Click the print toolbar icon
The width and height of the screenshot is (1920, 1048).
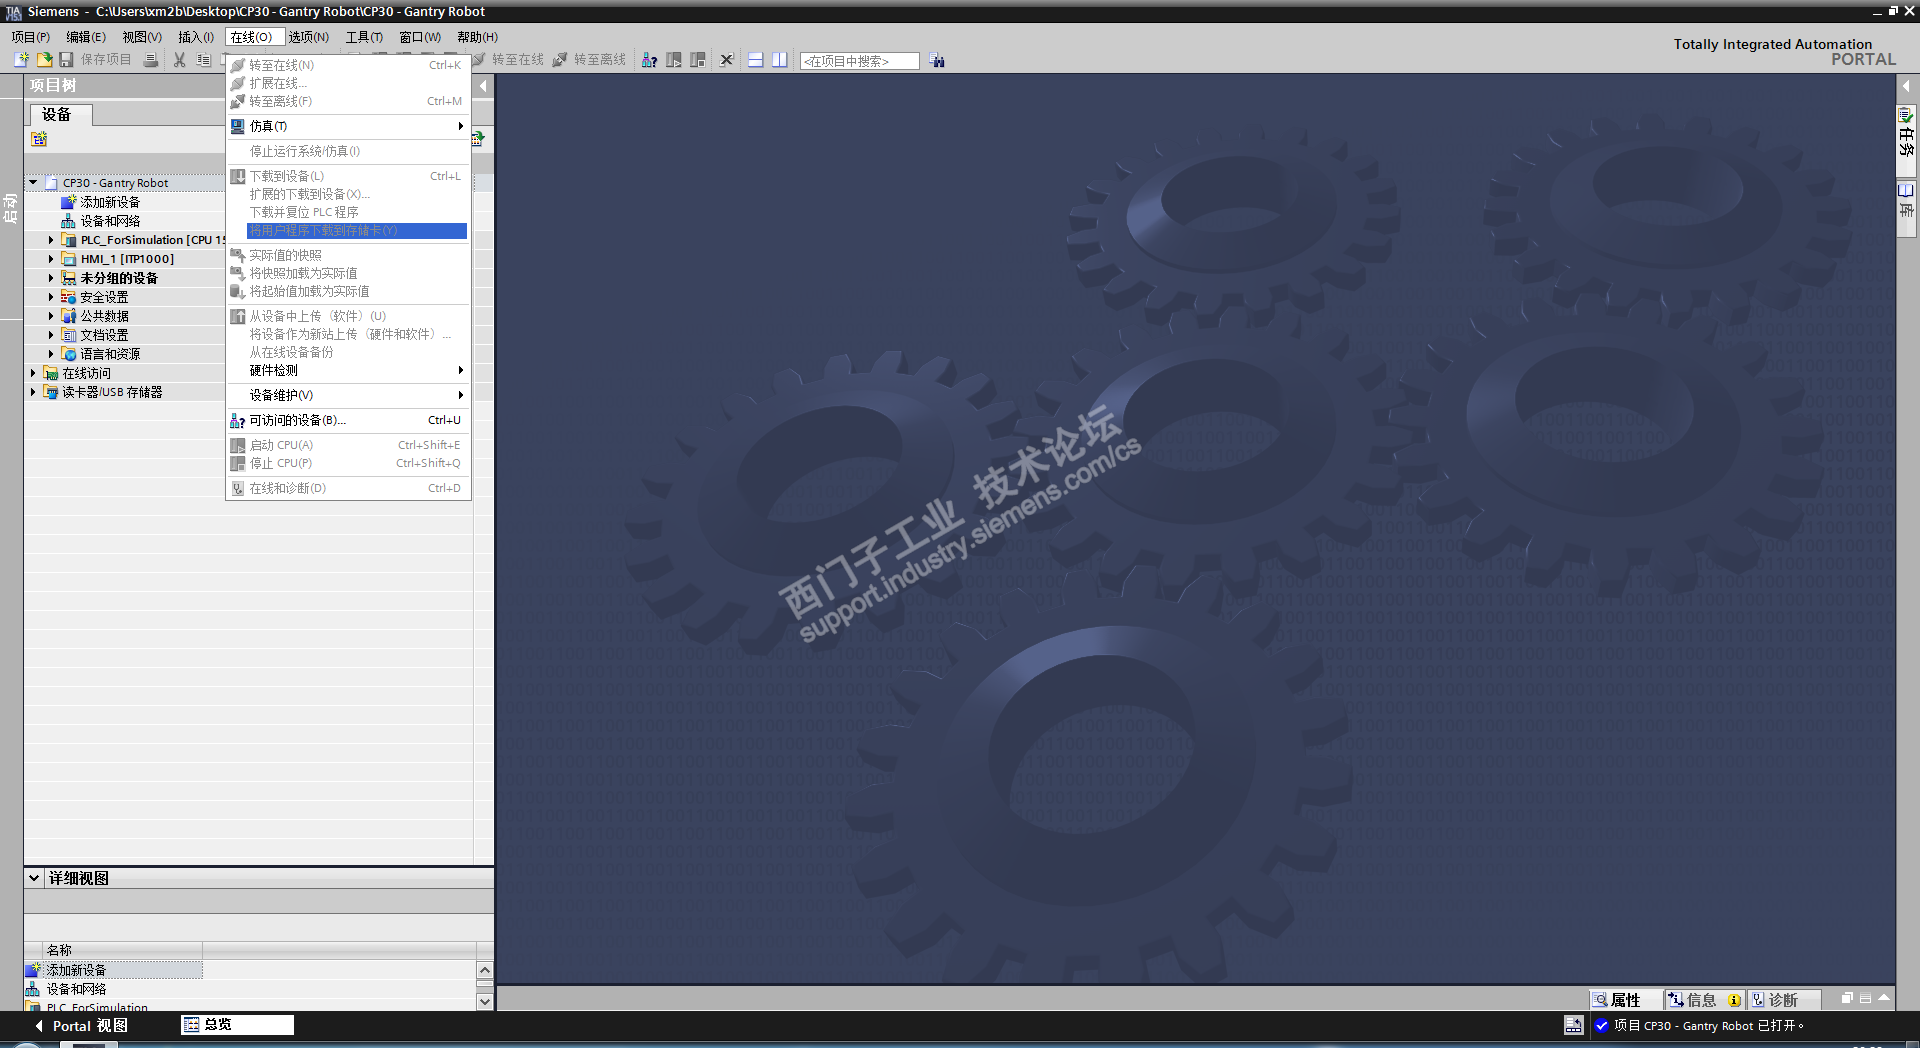click(x=151, y=60)
